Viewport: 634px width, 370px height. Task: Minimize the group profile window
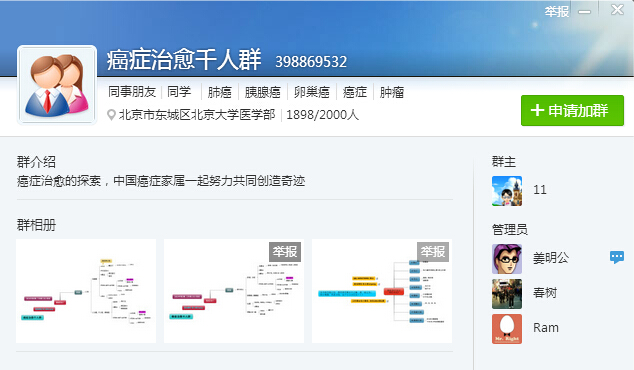(x=584, y=12)
